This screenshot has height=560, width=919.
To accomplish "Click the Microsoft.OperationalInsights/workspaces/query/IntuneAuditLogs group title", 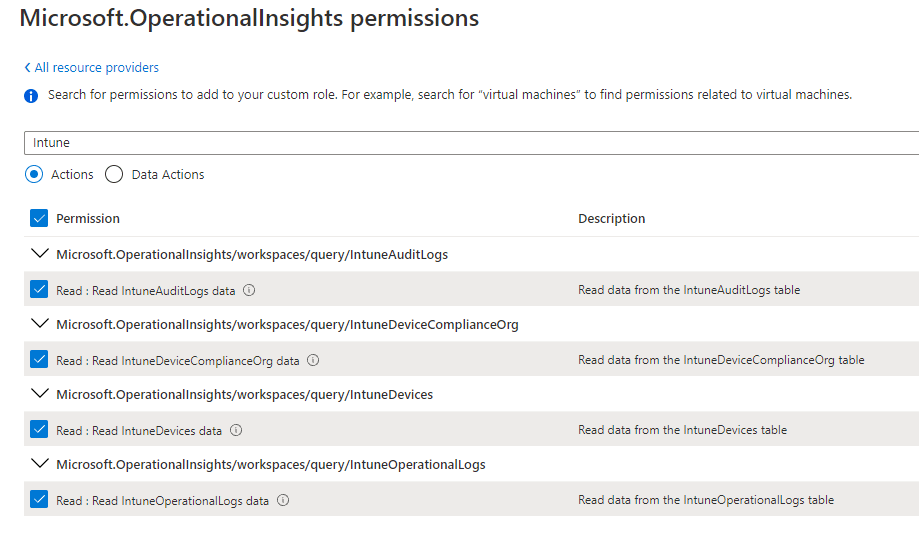I will 252,254.
